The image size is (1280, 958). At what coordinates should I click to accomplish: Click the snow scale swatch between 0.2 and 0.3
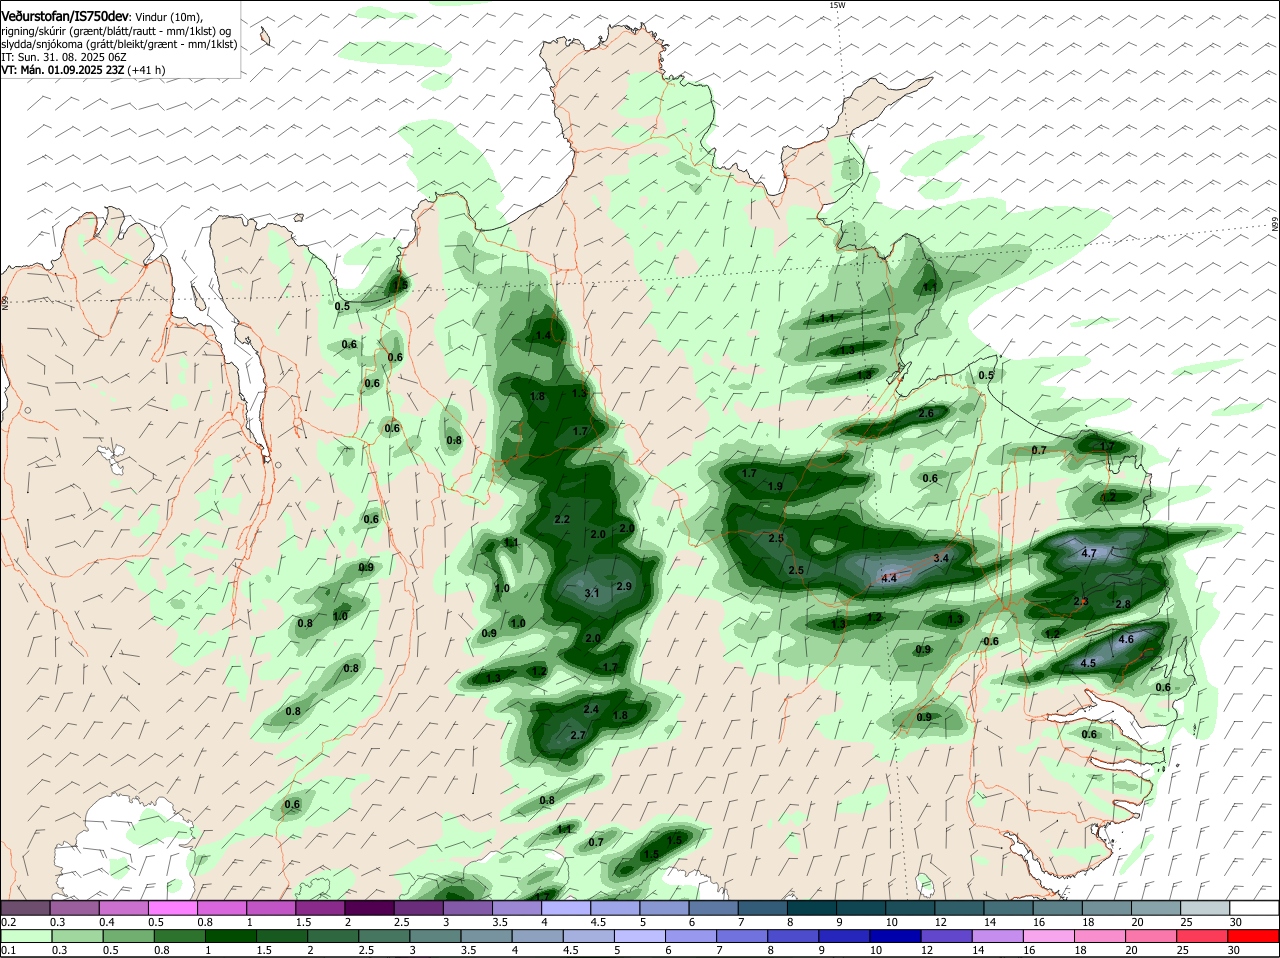[26, 907]
